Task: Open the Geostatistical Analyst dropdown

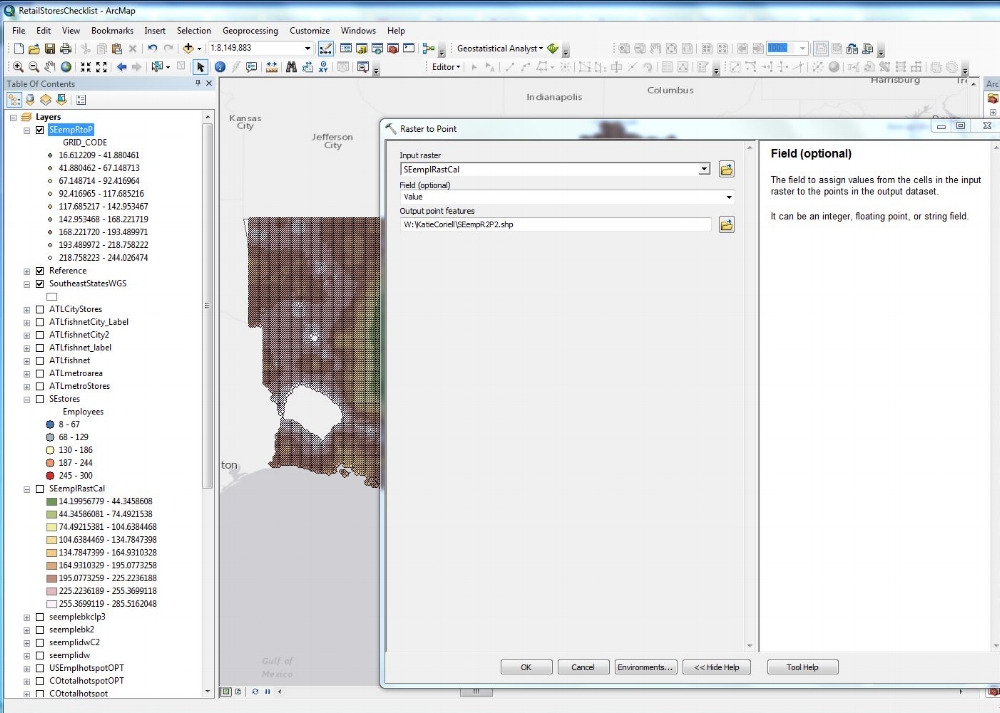Action: point(500,48)
